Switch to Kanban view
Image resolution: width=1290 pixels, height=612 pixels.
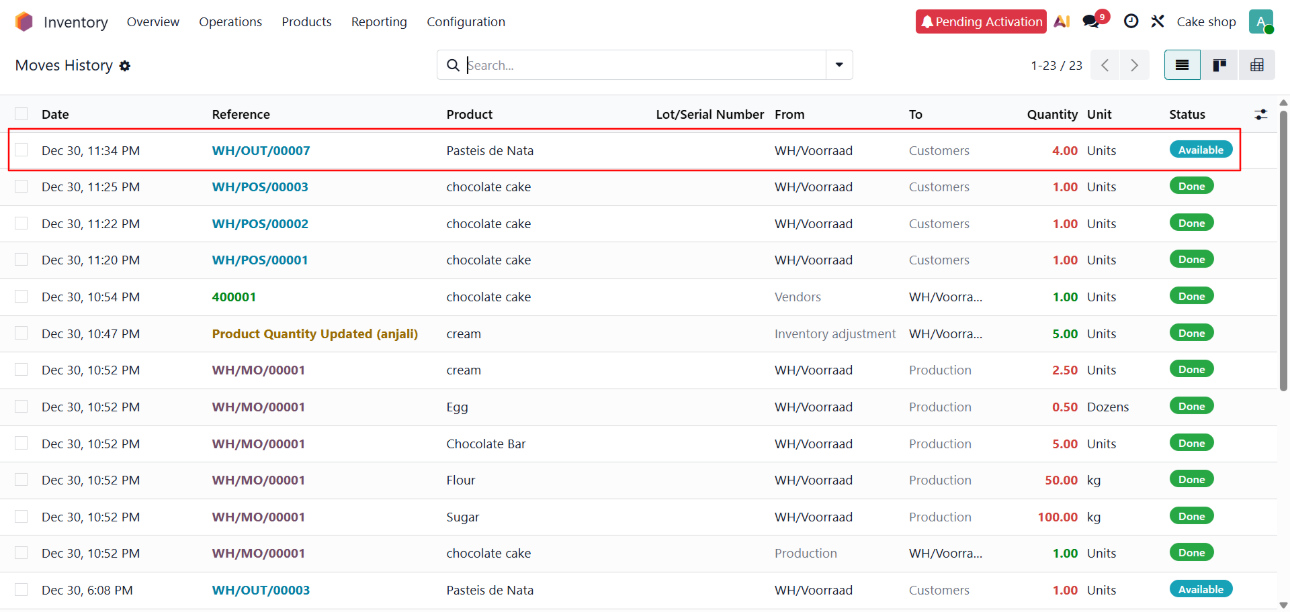click(x=1220, y=65)
